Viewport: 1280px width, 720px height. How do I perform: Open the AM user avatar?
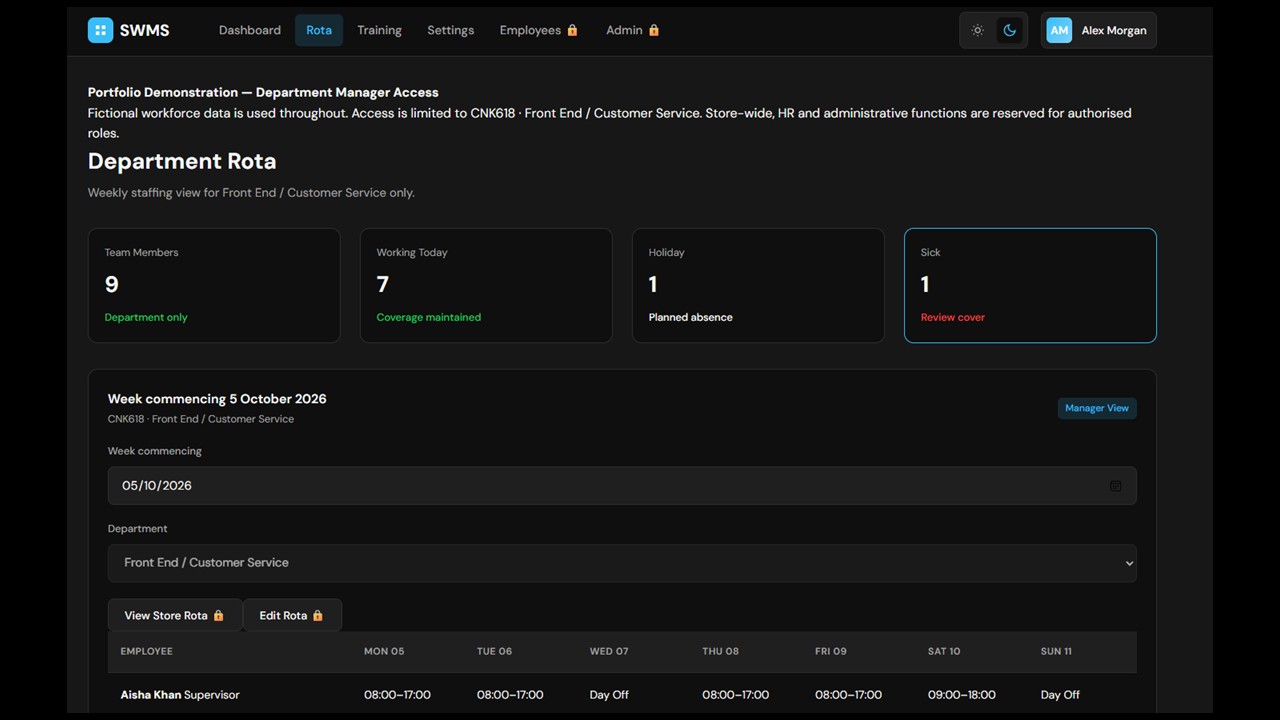[x=1059, y=30]
